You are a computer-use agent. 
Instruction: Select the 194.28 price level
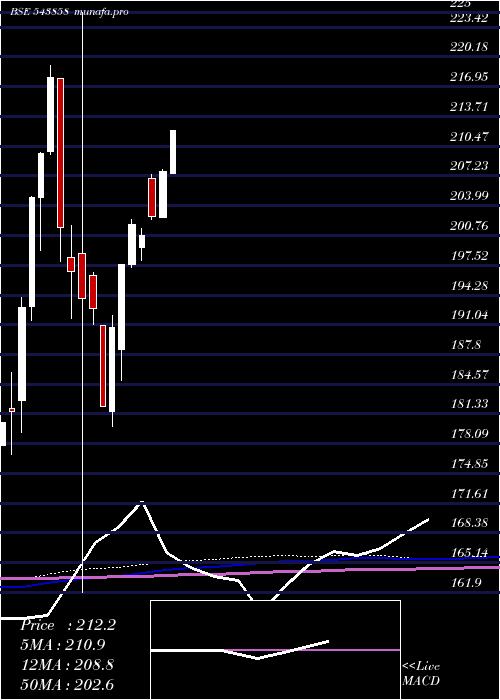pos(469,285)
